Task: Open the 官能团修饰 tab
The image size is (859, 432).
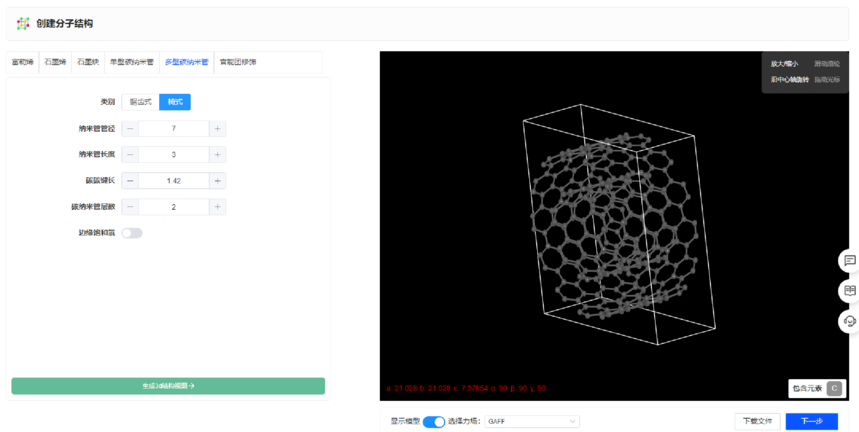Action: 237,62
